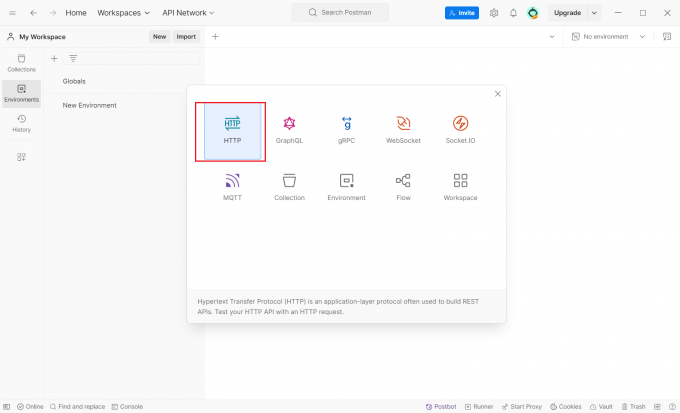This screenshot has width=680, height=413.
Task: Expand the Upgrade dropdown arrow
Action: (594, 13)
